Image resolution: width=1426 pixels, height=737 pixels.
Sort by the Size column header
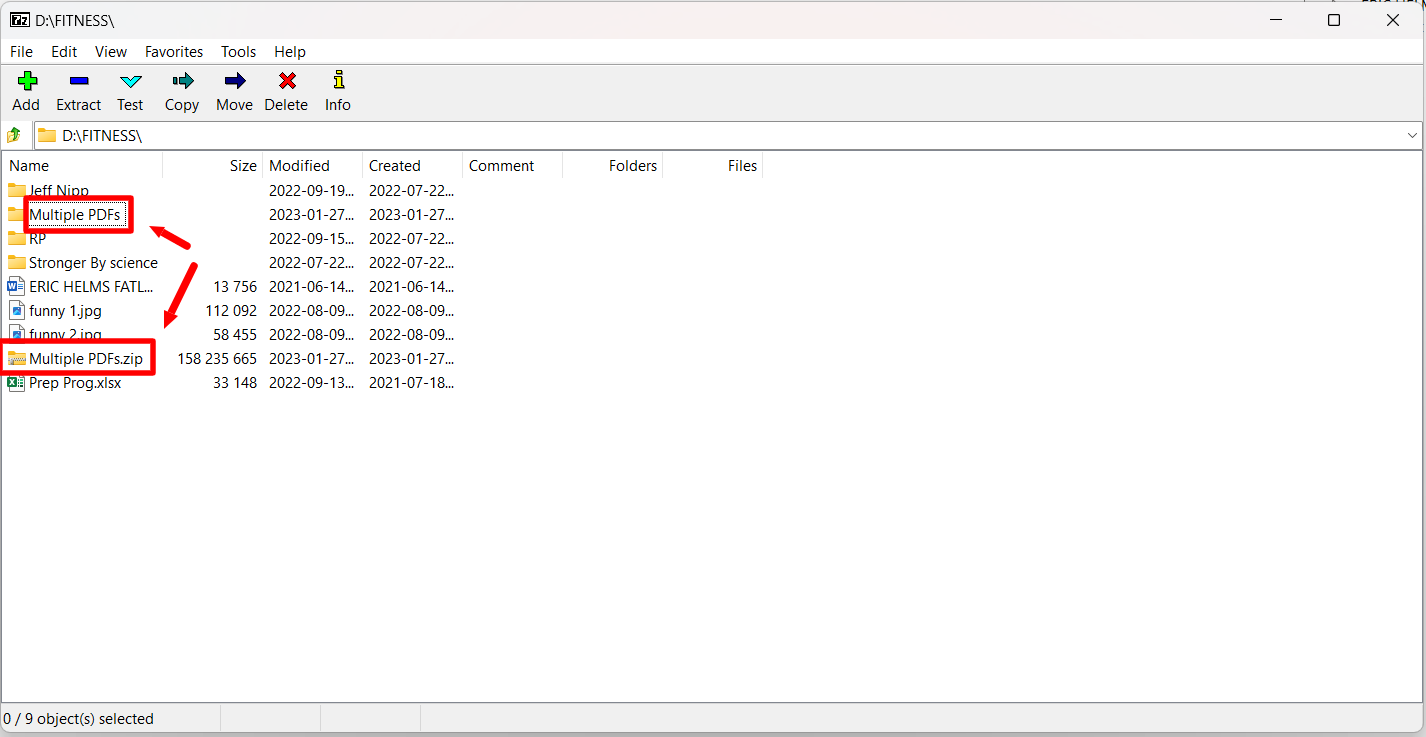pyautogui.click(x=212, y=166)
